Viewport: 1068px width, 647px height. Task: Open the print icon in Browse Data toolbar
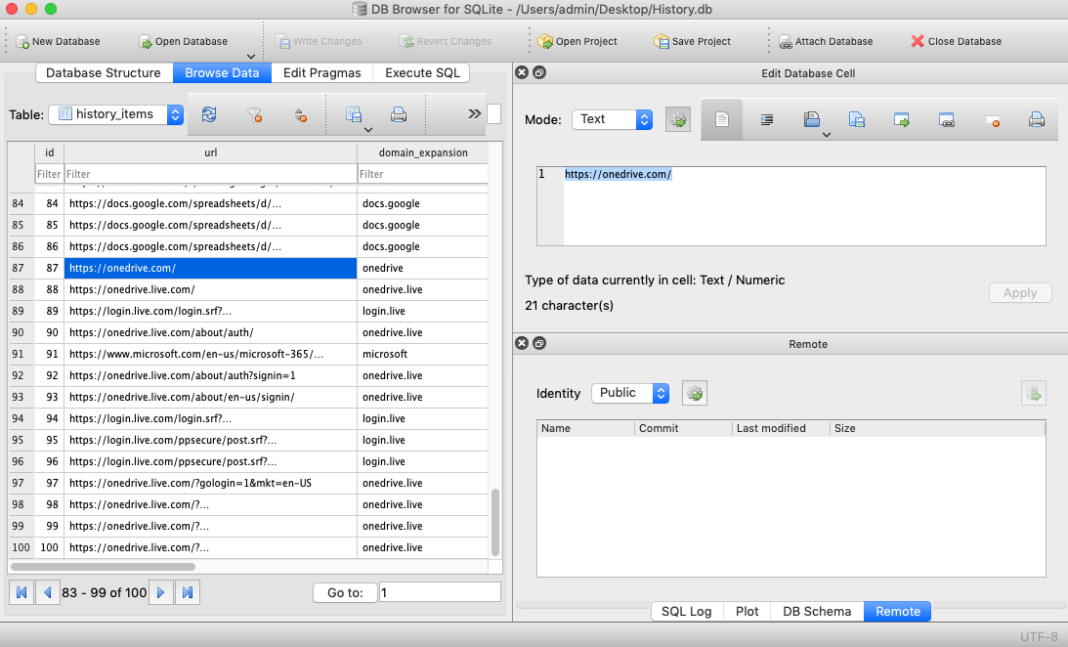[398, 114]
